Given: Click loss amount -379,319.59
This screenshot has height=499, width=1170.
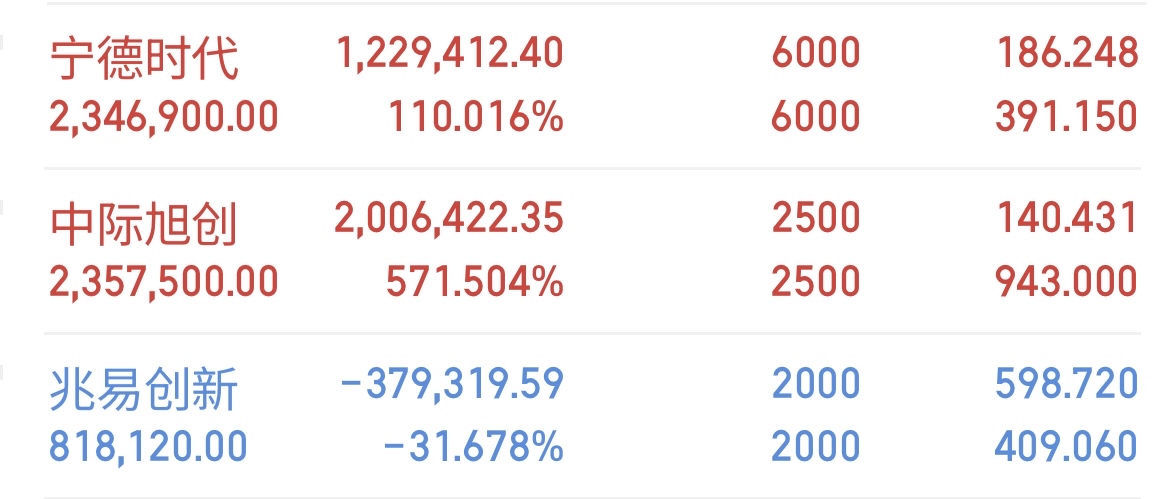Looking at the screenshot, I should 452,383.
